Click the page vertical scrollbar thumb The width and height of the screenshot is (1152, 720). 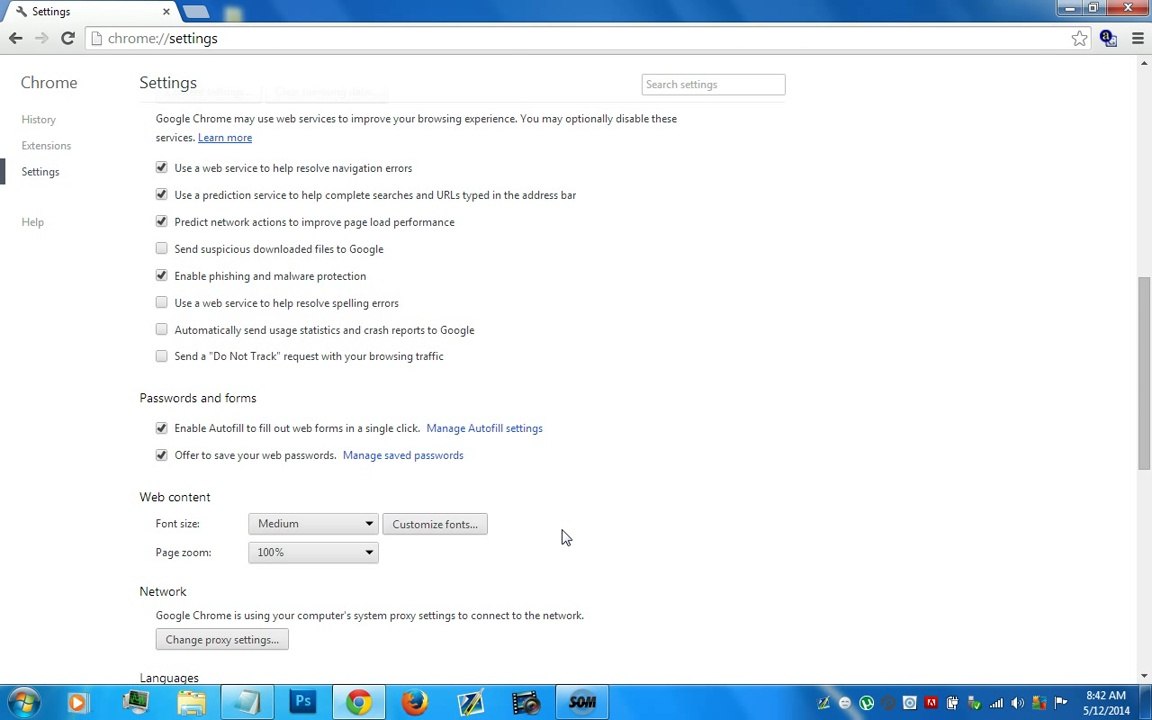1144,373
